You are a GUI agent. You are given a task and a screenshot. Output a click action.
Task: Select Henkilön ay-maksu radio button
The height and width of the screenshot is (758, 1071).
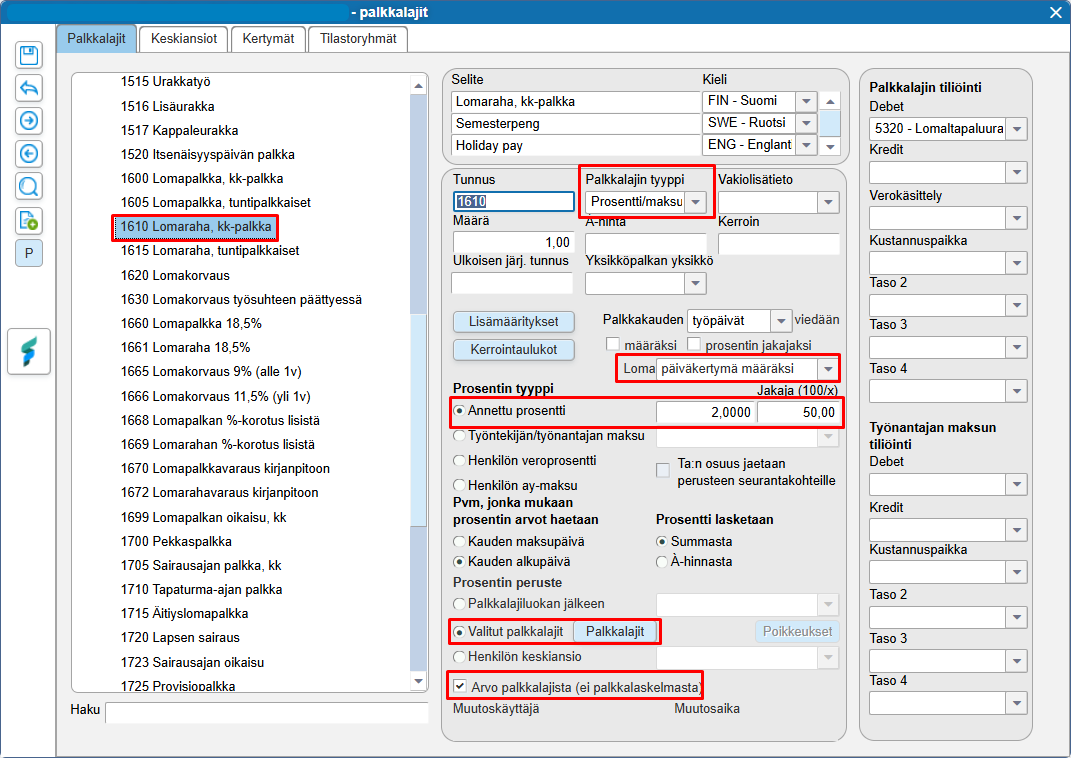[460, 486]
